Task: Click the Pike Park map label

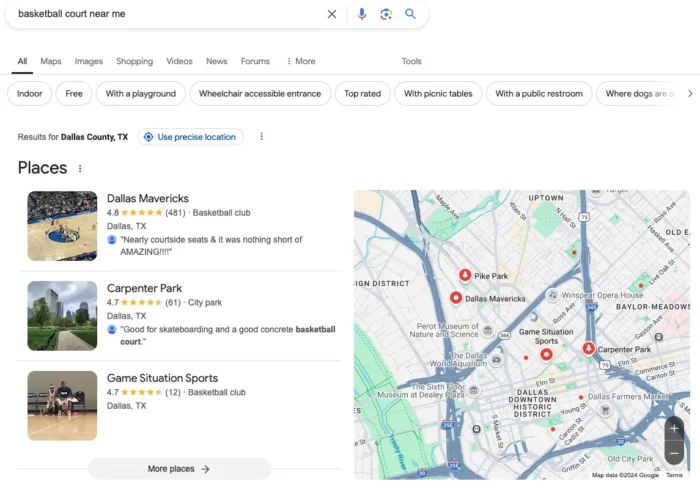Action: coord(491,276)
